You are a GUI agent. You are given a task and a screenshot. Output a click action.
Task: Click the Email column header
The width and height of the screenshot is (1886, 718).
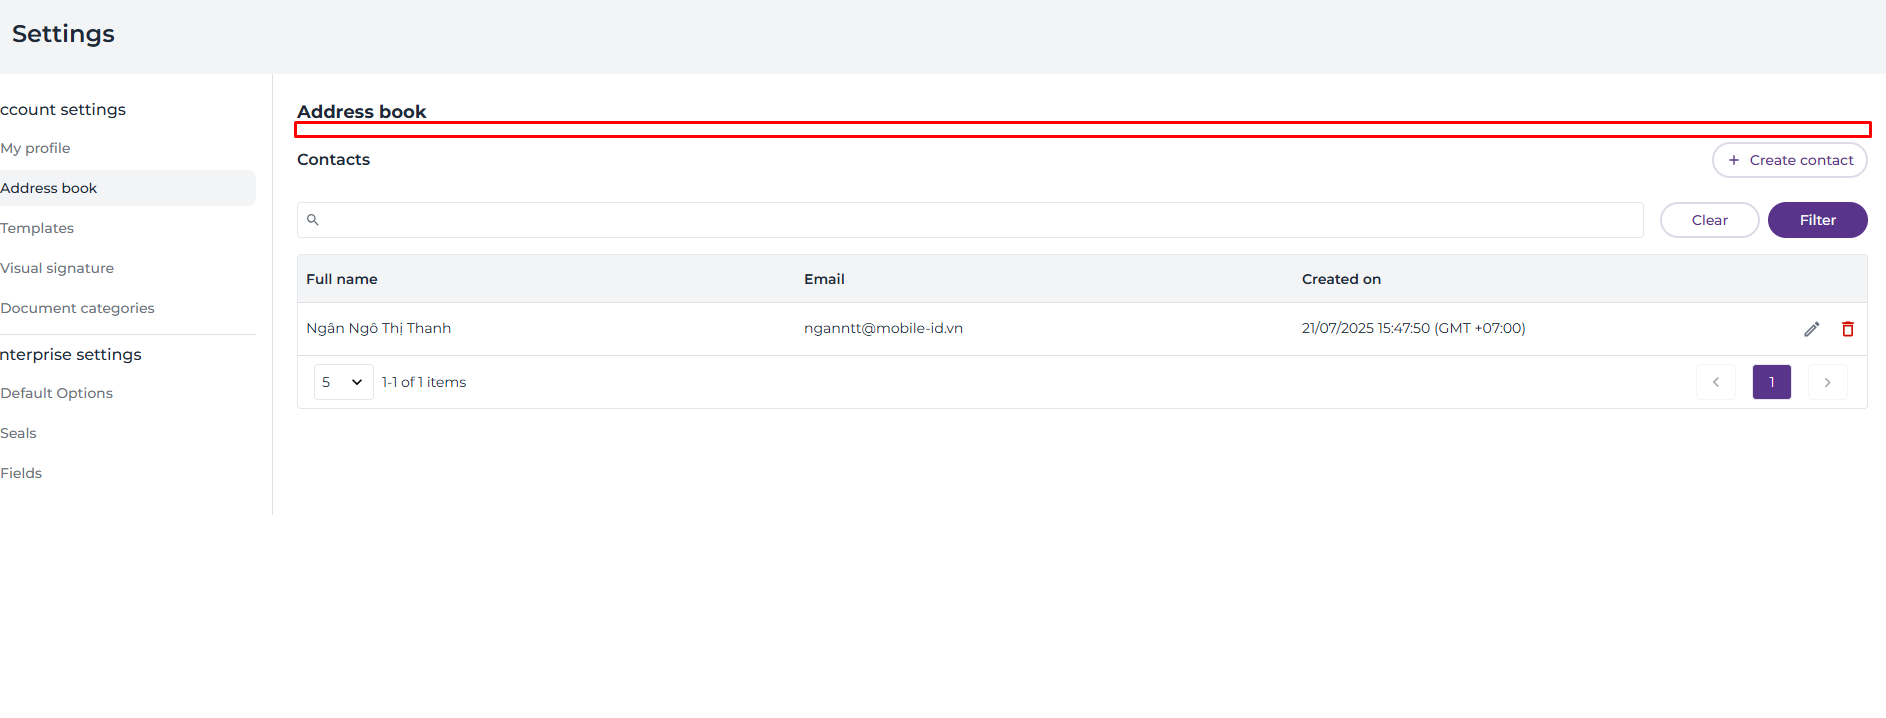(824, 279)
